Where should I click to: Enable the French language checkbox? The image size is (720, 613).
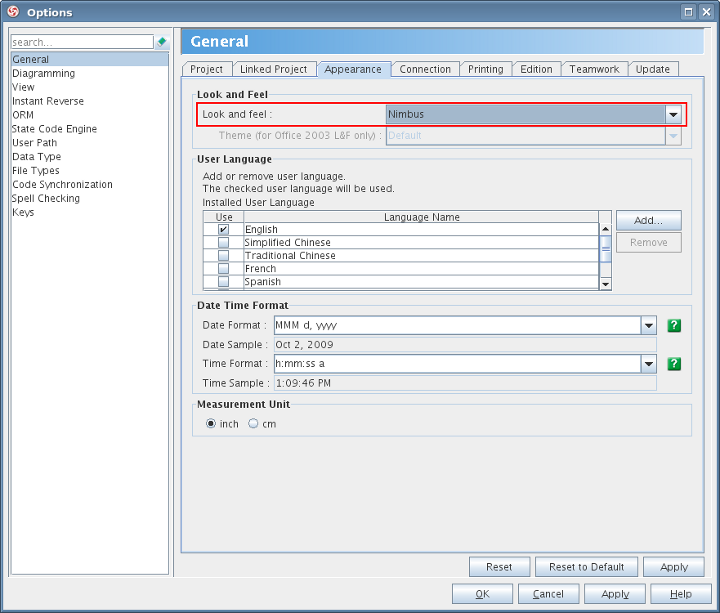click(x=223, y=268)
